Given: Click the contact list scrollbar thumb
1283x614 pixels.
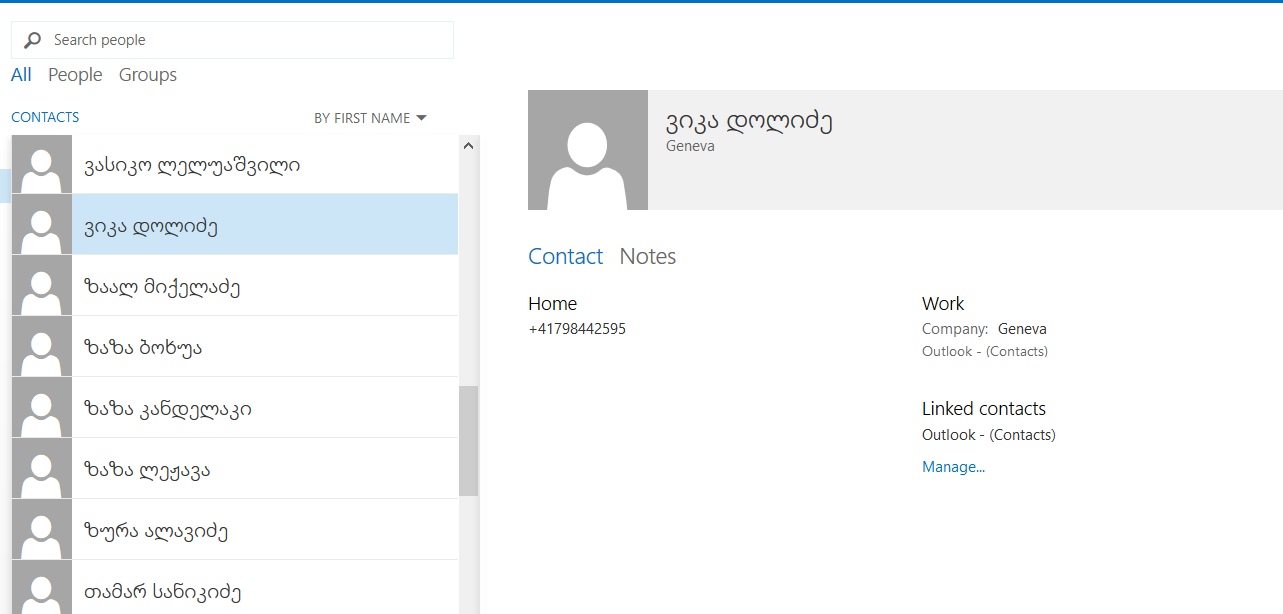Looking at the screenshot, I should click(x=468, y=440).
